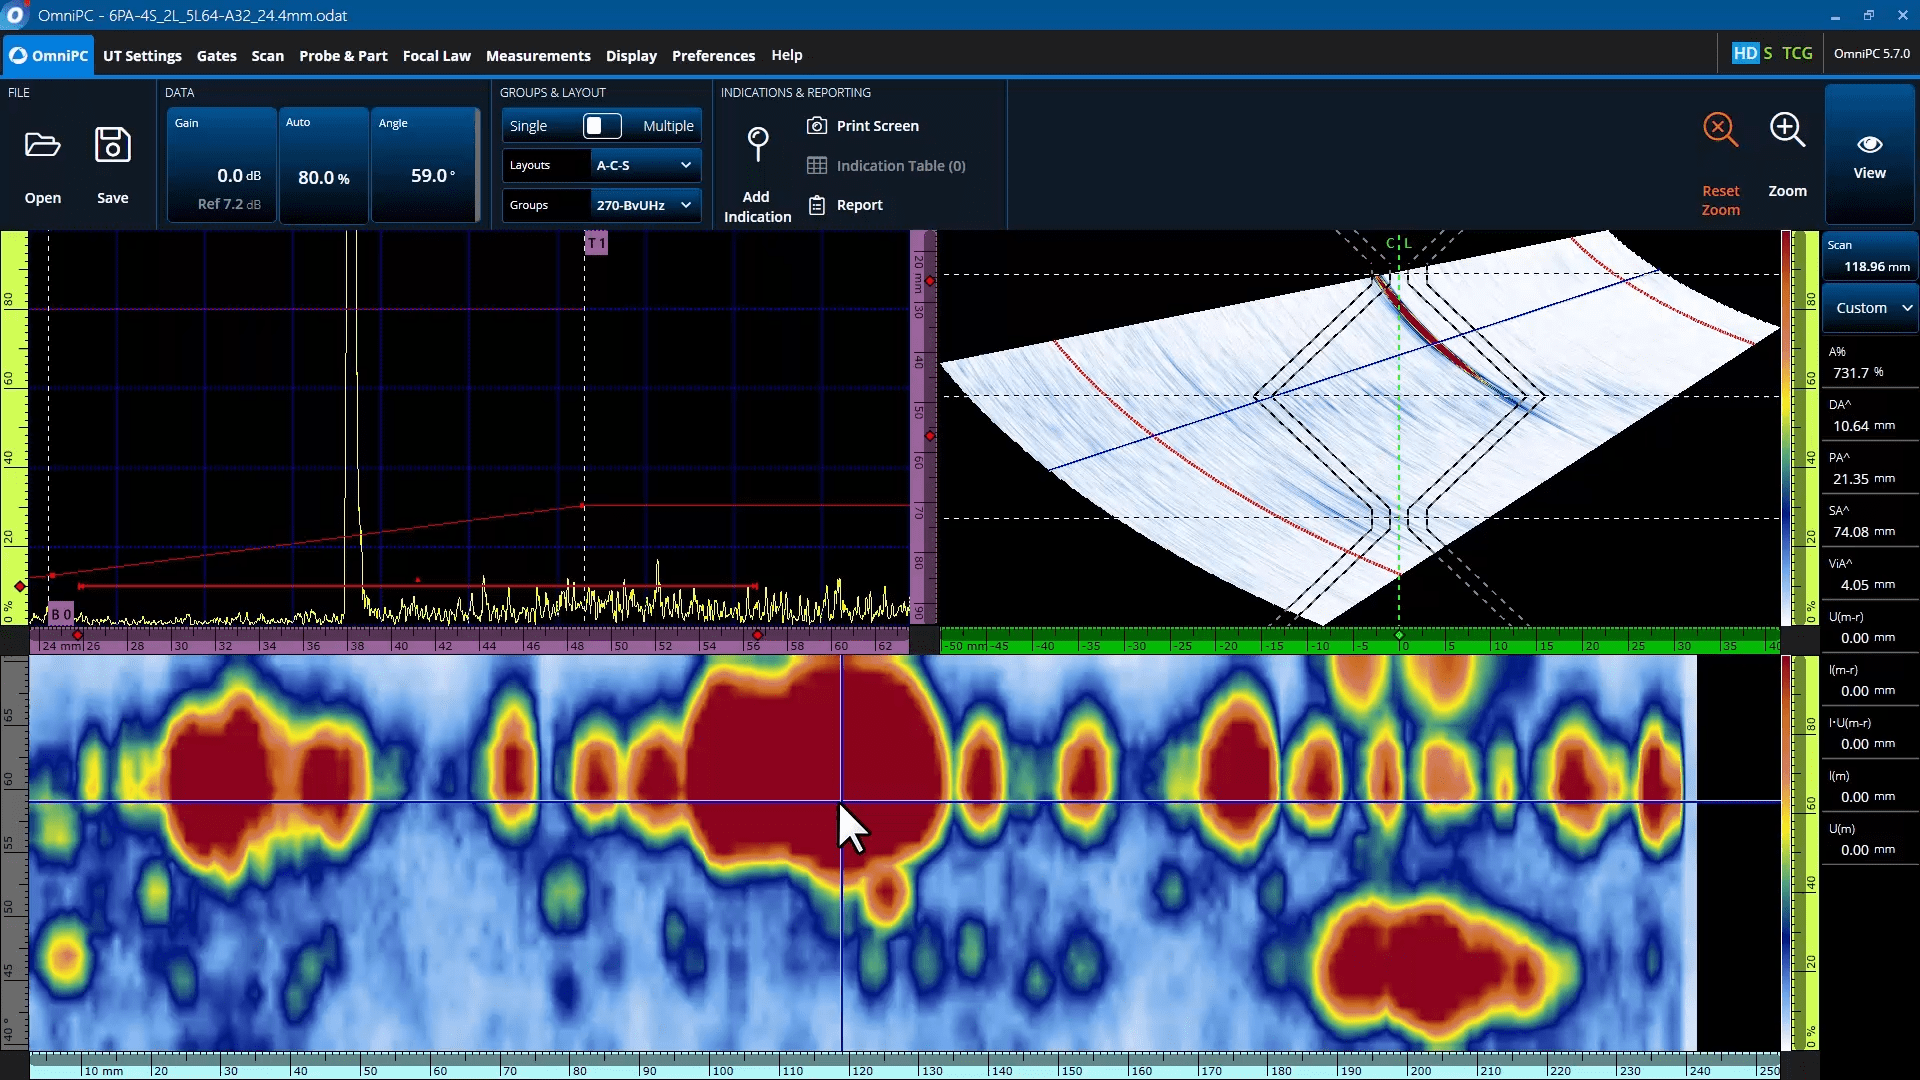Click the Open file folder icon

(42, 146)
